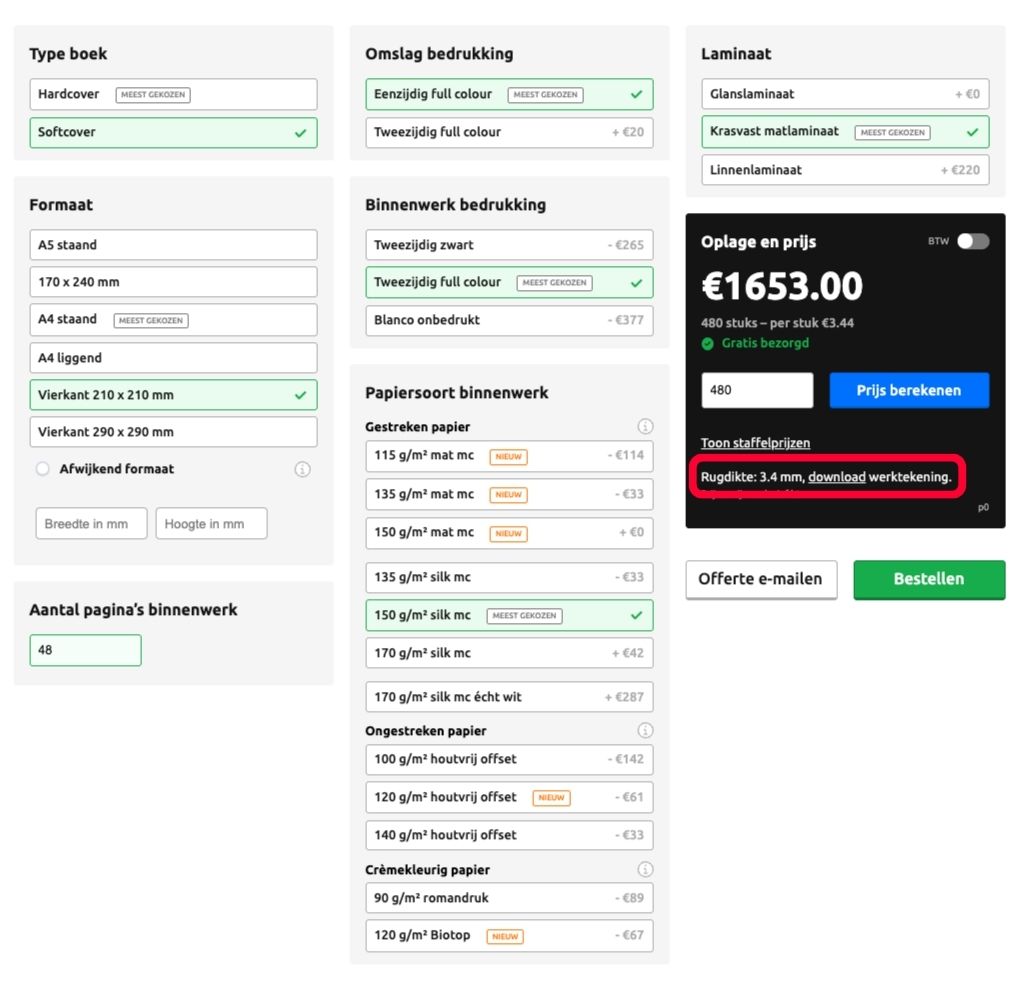Calculate price with Prijs berekenen button
The height and width of the screenshot is (990, 1018).
coord(909,390)
